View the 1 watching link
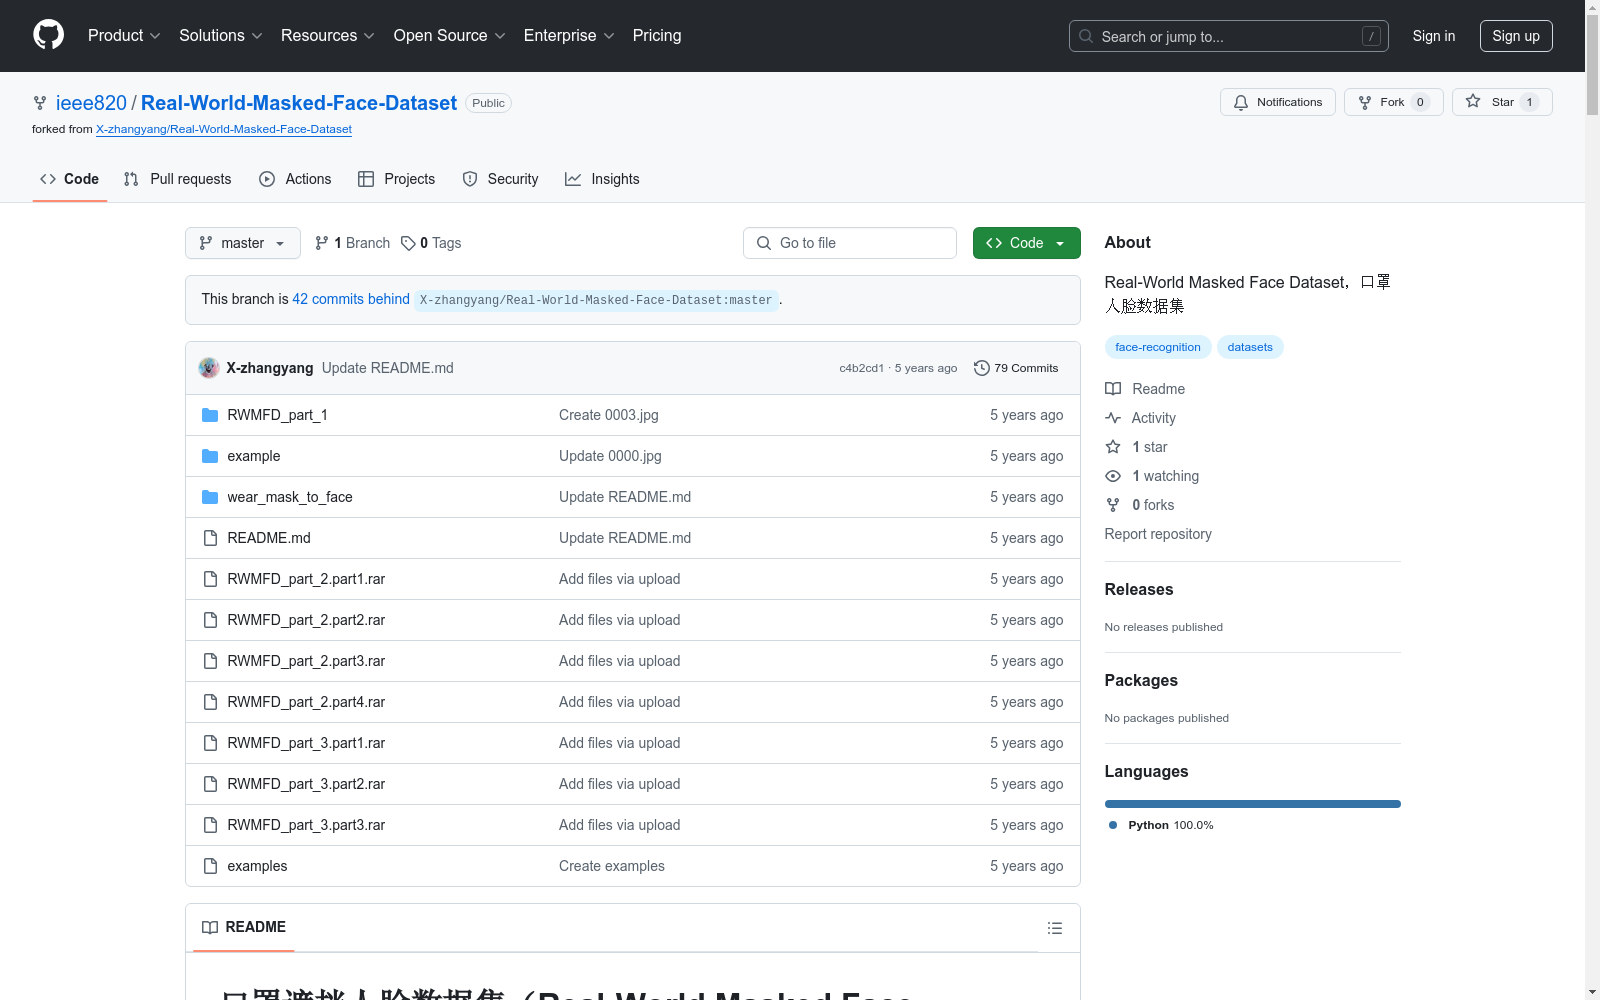Viewport: 1600px width, 1000px height. pyautogui.click(x=1152, y=476)
